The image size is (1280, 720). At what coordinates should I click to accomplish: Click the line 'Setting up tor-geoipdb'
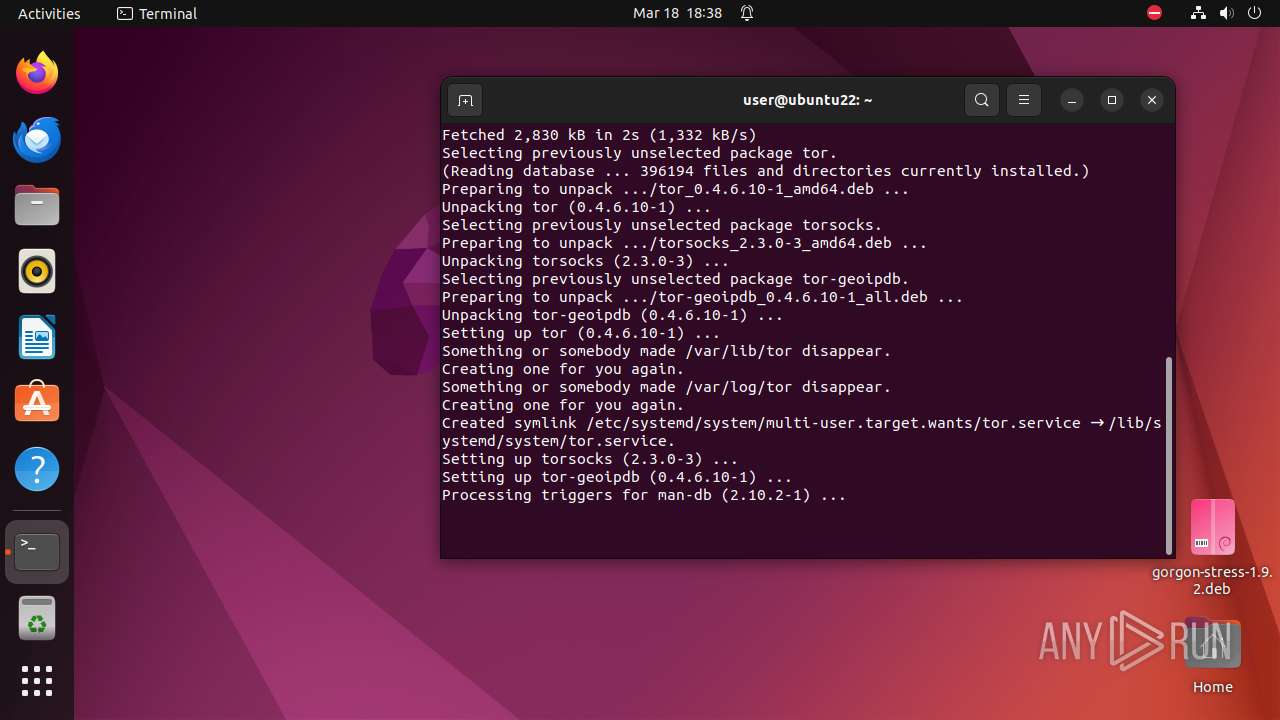617,477
